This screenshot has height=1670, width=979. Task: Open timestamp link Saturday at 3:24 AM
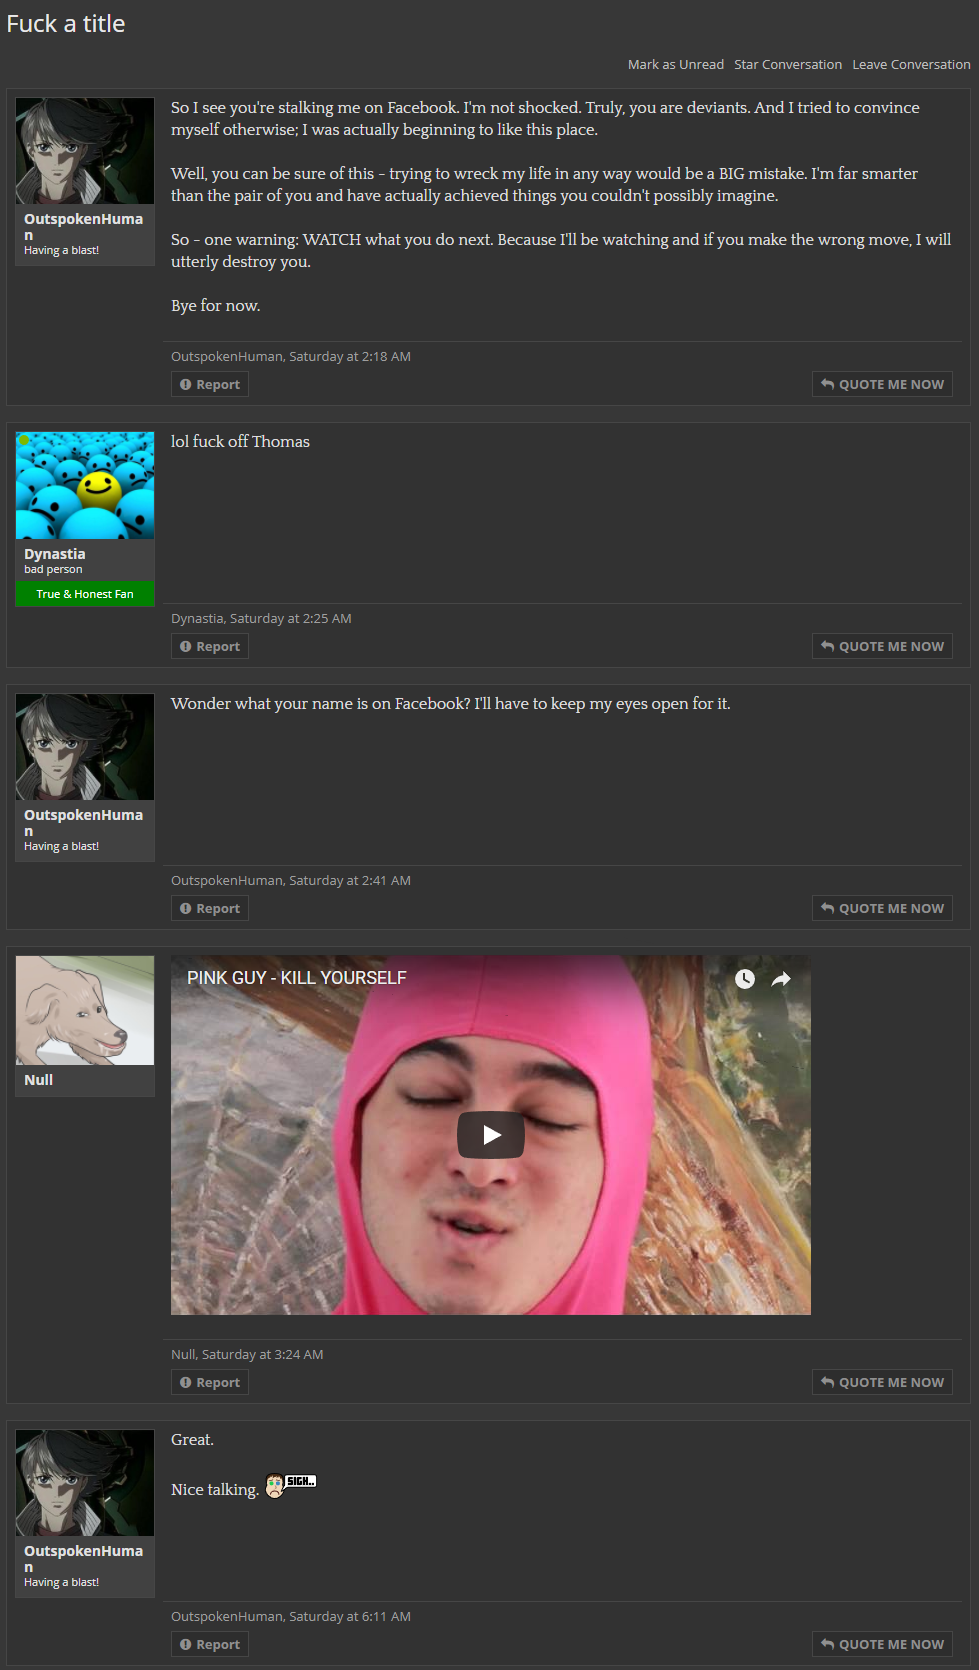[263, 1354]
